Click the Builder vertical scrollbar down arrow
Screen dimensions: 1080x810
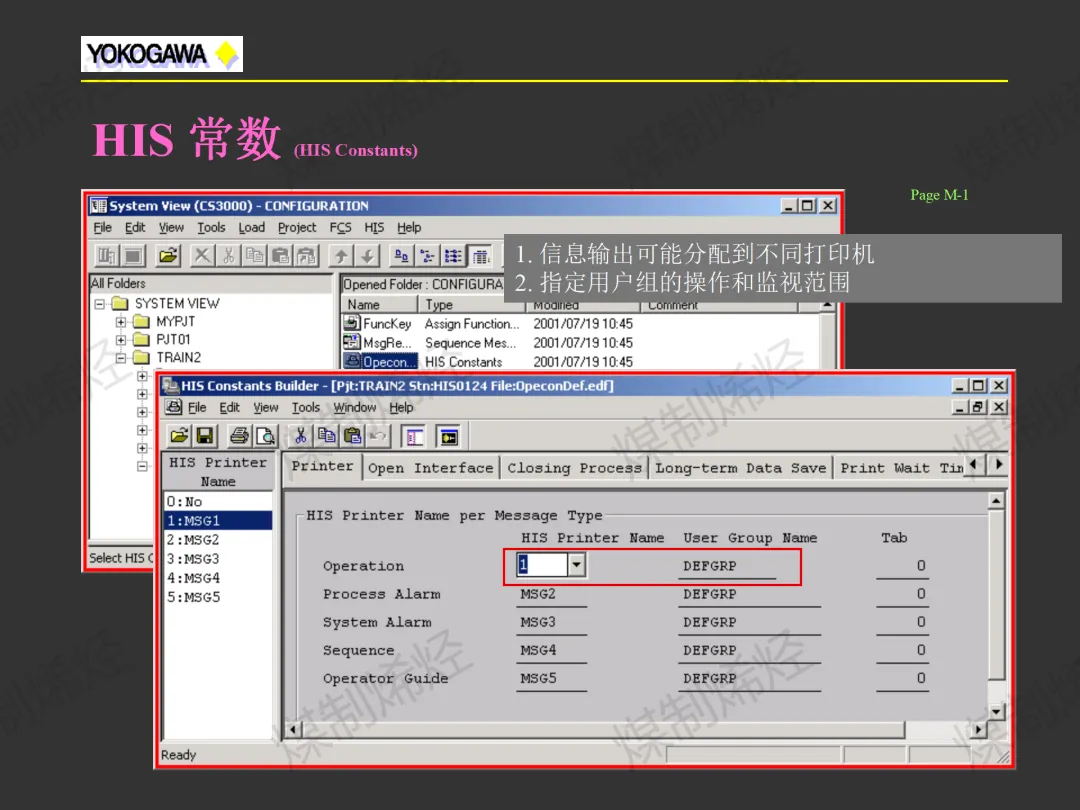tap(996, 712)
